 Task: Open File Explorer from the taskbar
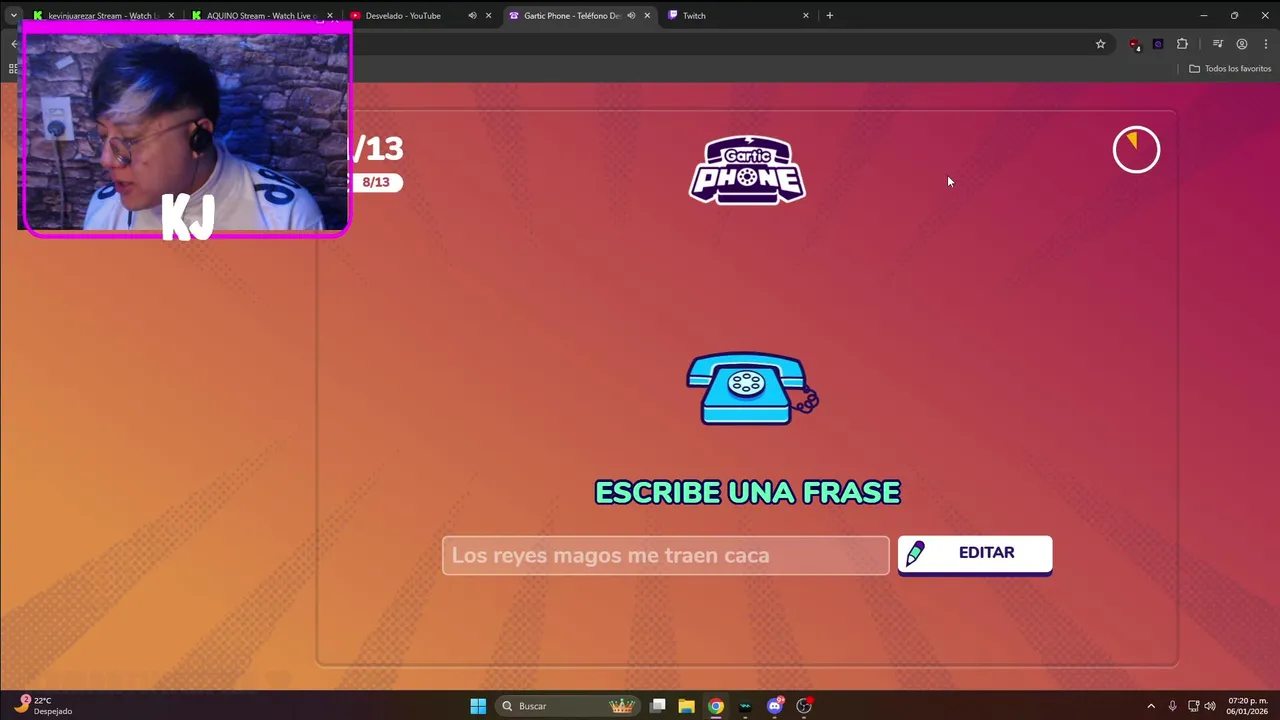[x=686, y=706]
